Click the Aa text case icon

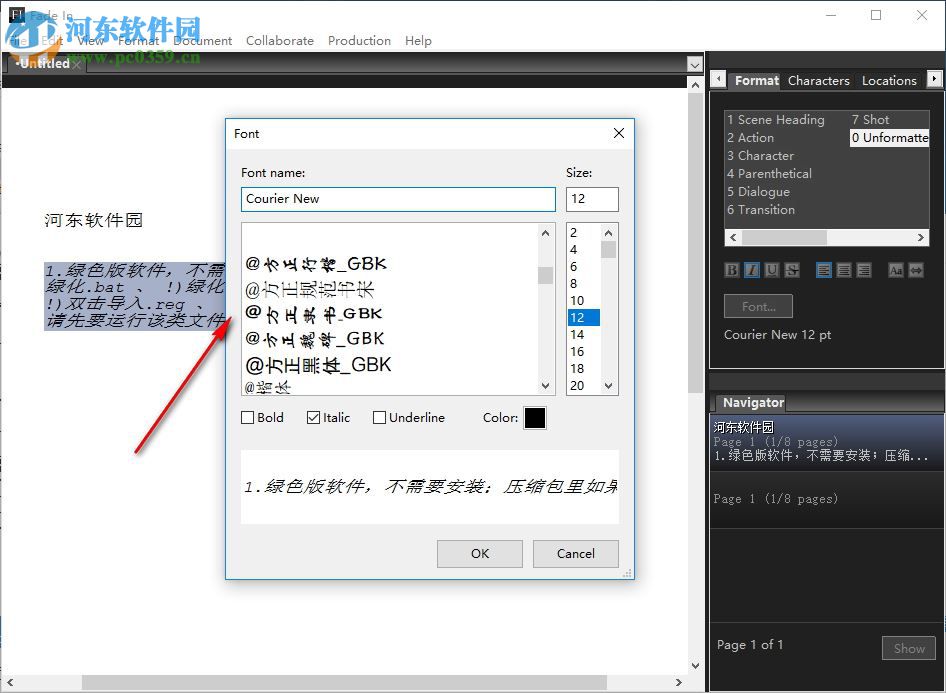895,269
